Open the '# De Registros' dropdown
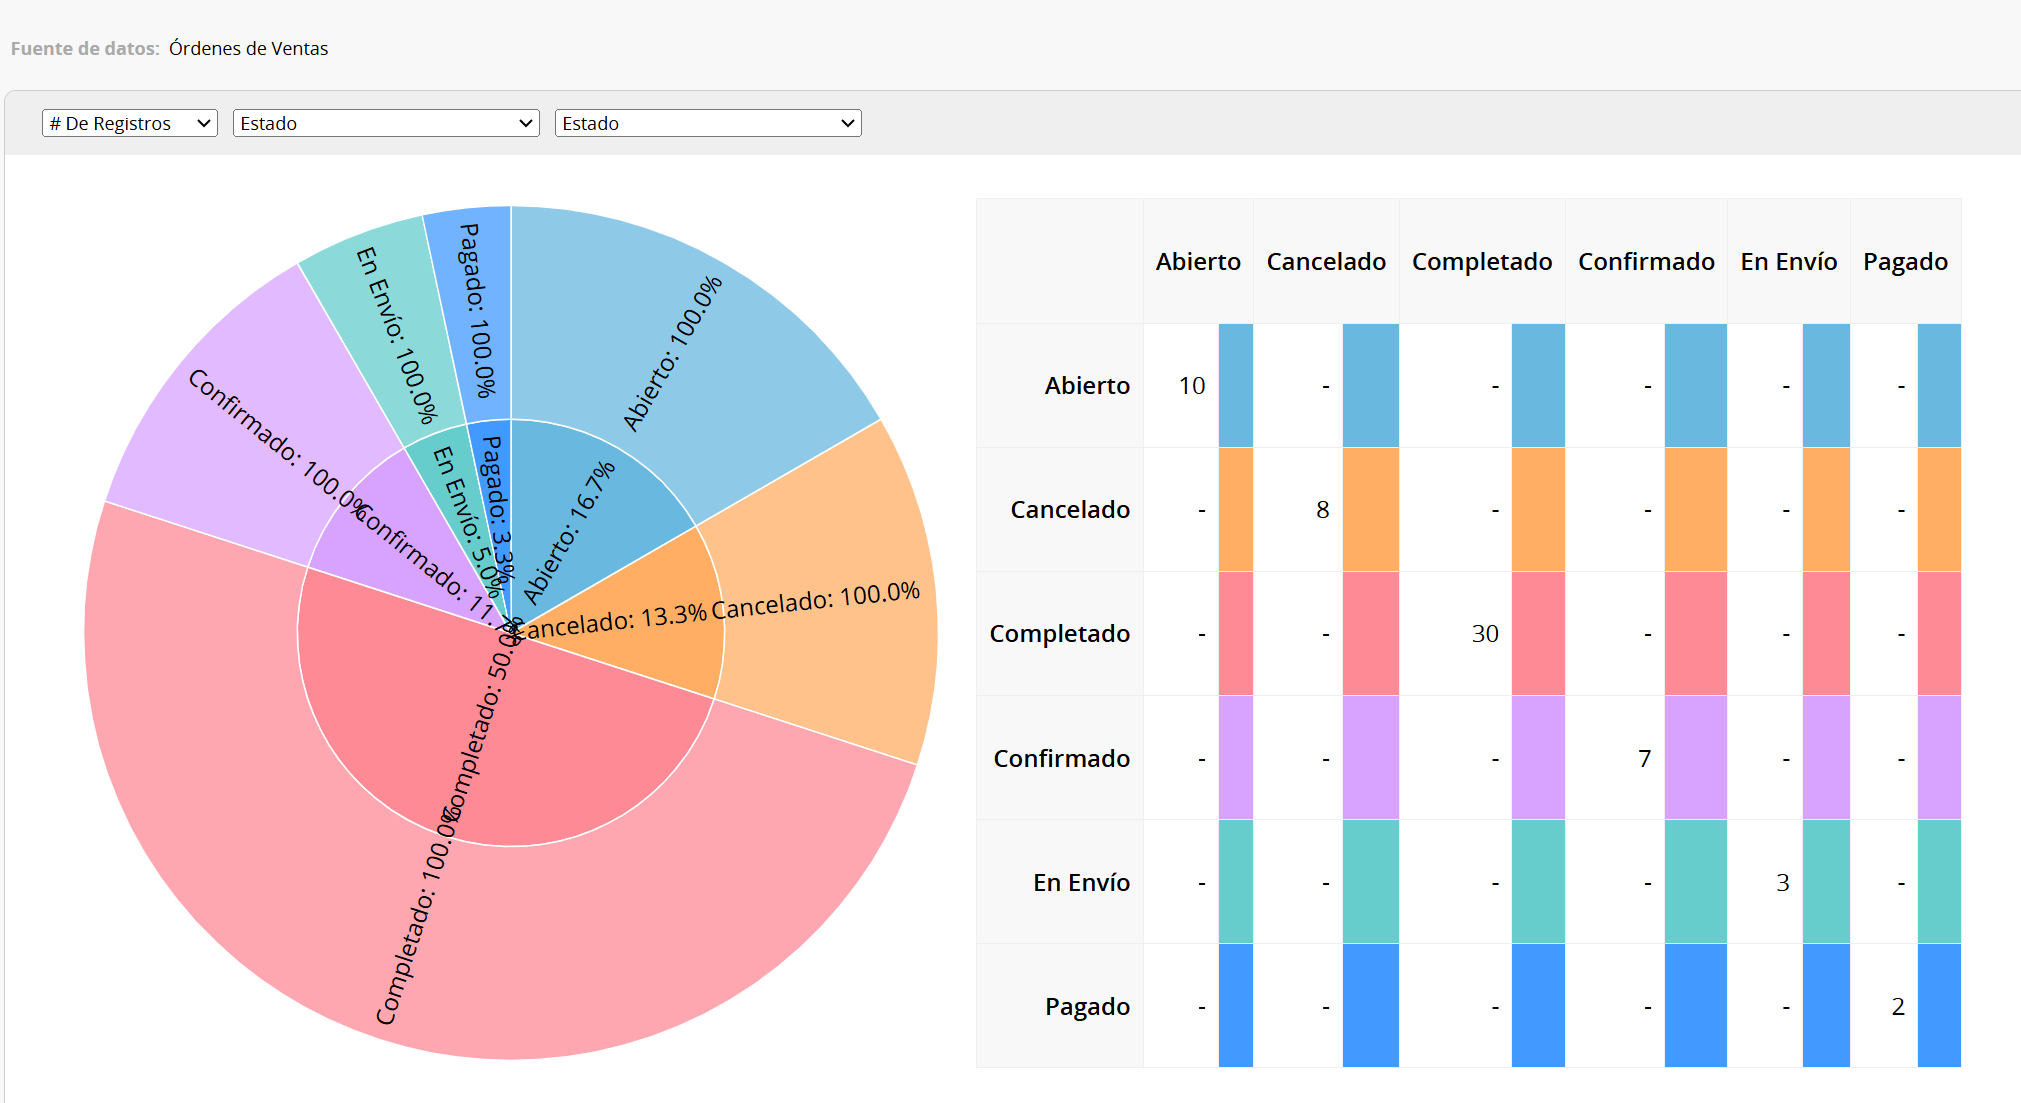2021x1103 pixels. (130, 123)
